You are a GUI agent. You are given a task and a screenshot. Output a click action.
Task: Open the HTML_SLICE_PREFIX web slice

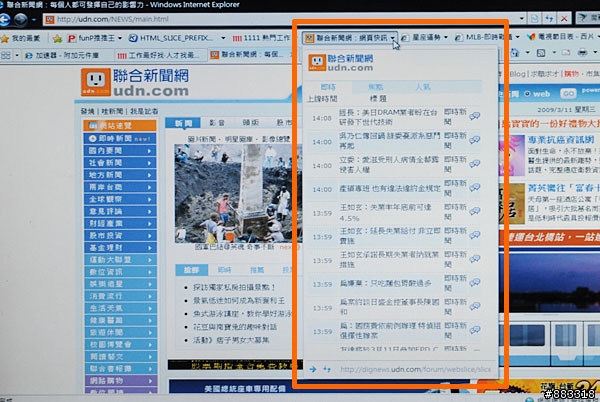(173, 38)
